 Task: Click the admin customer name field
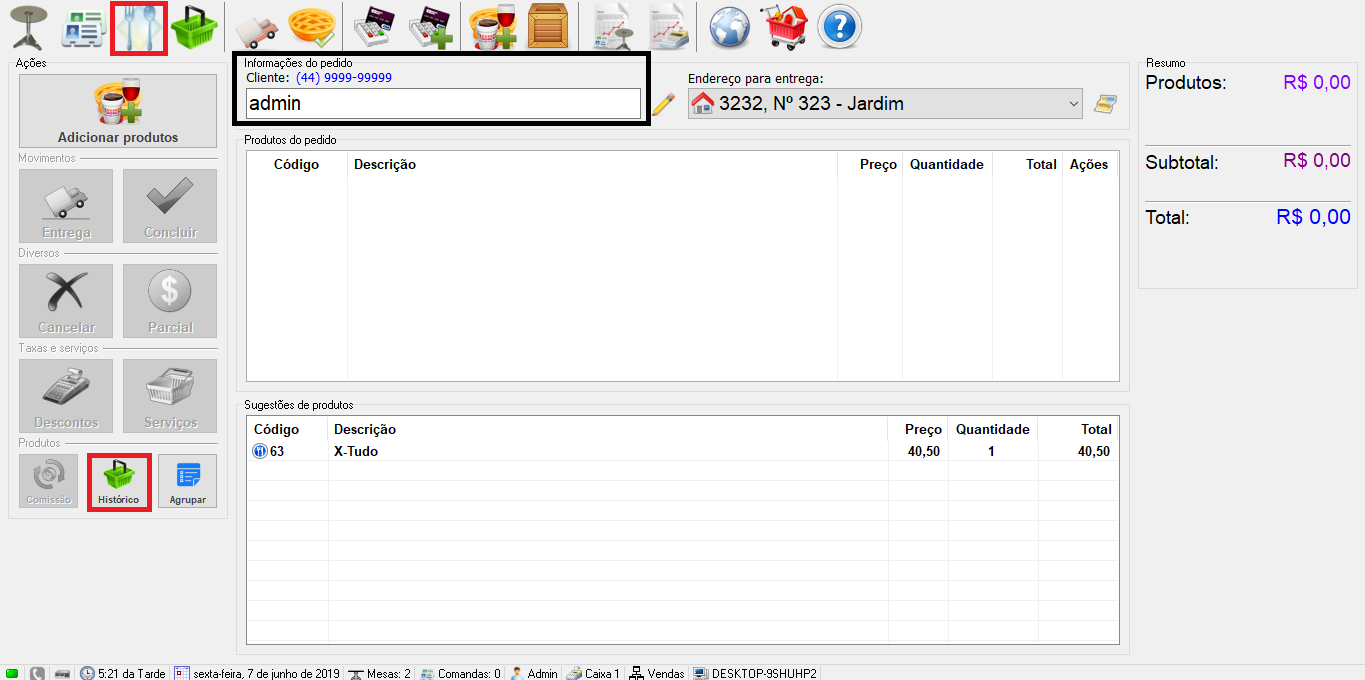[x=443, y=103]
